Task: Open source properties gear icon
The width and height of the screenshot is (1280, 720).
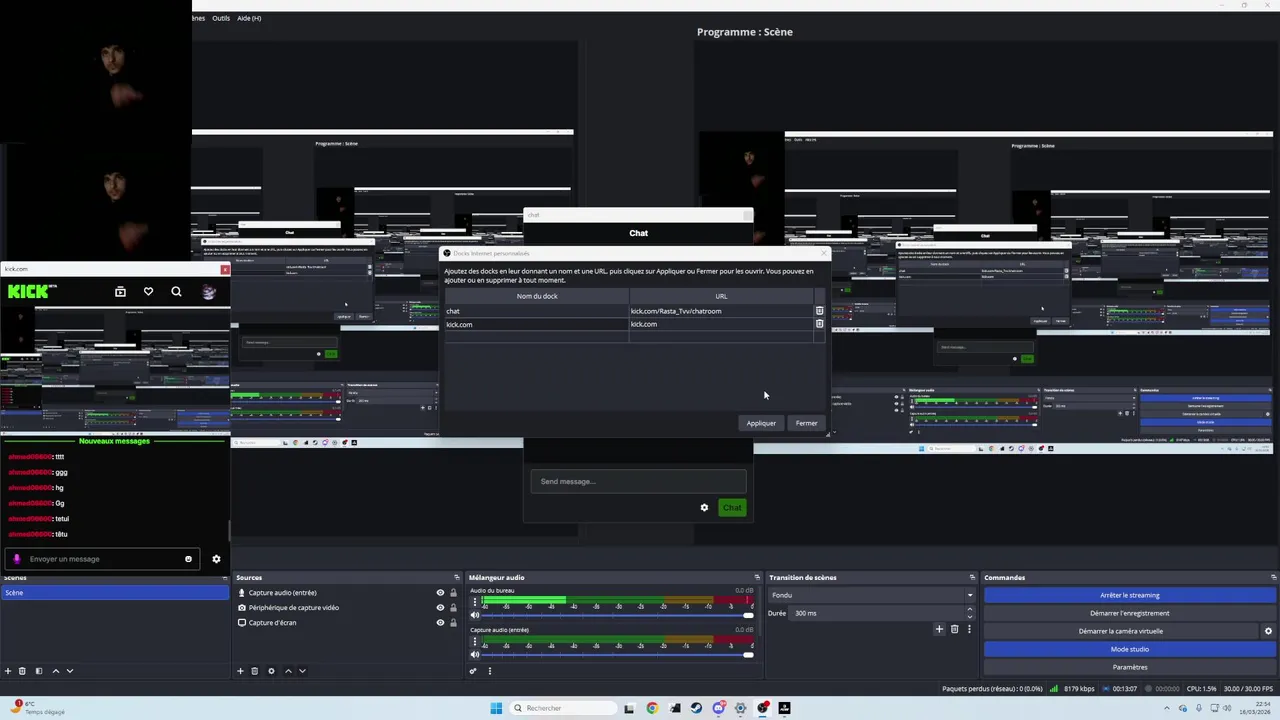Action: [271, 671]
